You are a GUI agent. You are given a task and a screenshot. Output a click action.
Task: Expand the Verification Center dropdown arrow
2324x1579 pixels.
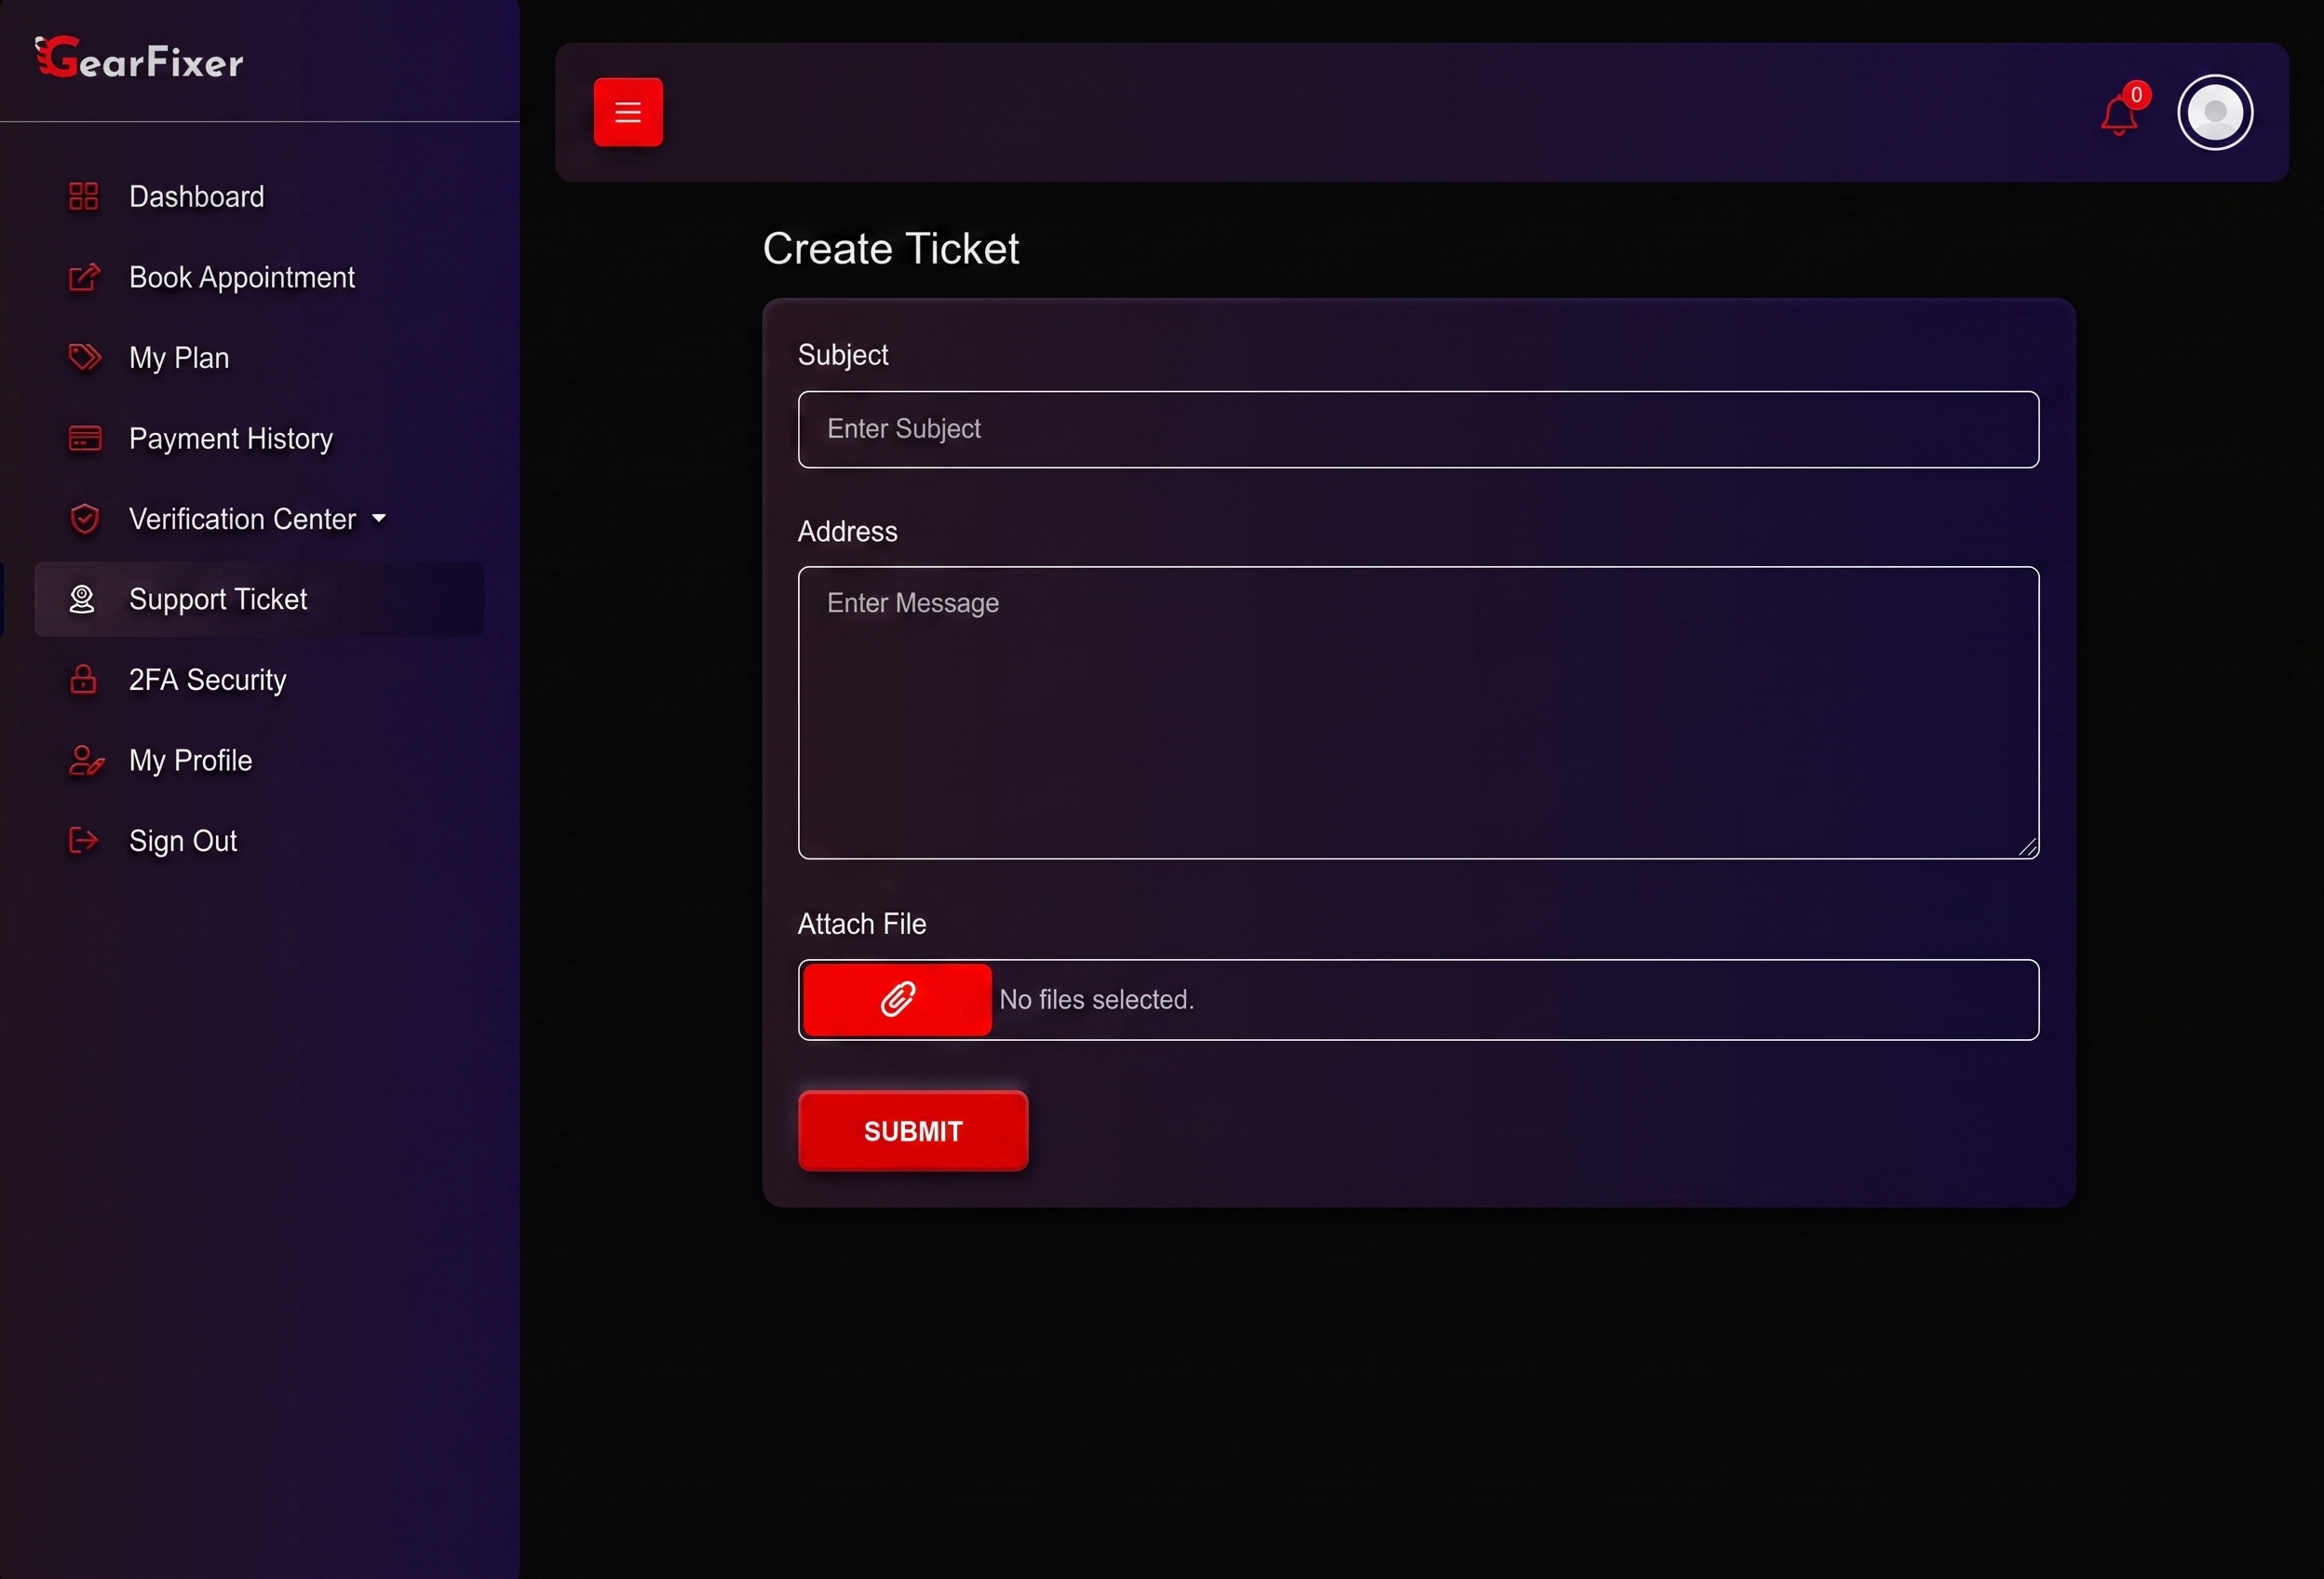click(379, 518)
